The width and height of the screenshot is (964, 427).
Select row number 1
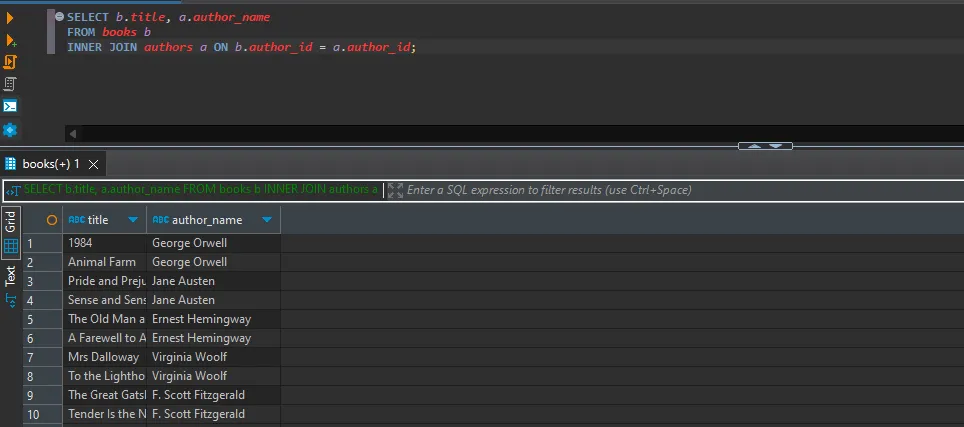pos(42,243)
